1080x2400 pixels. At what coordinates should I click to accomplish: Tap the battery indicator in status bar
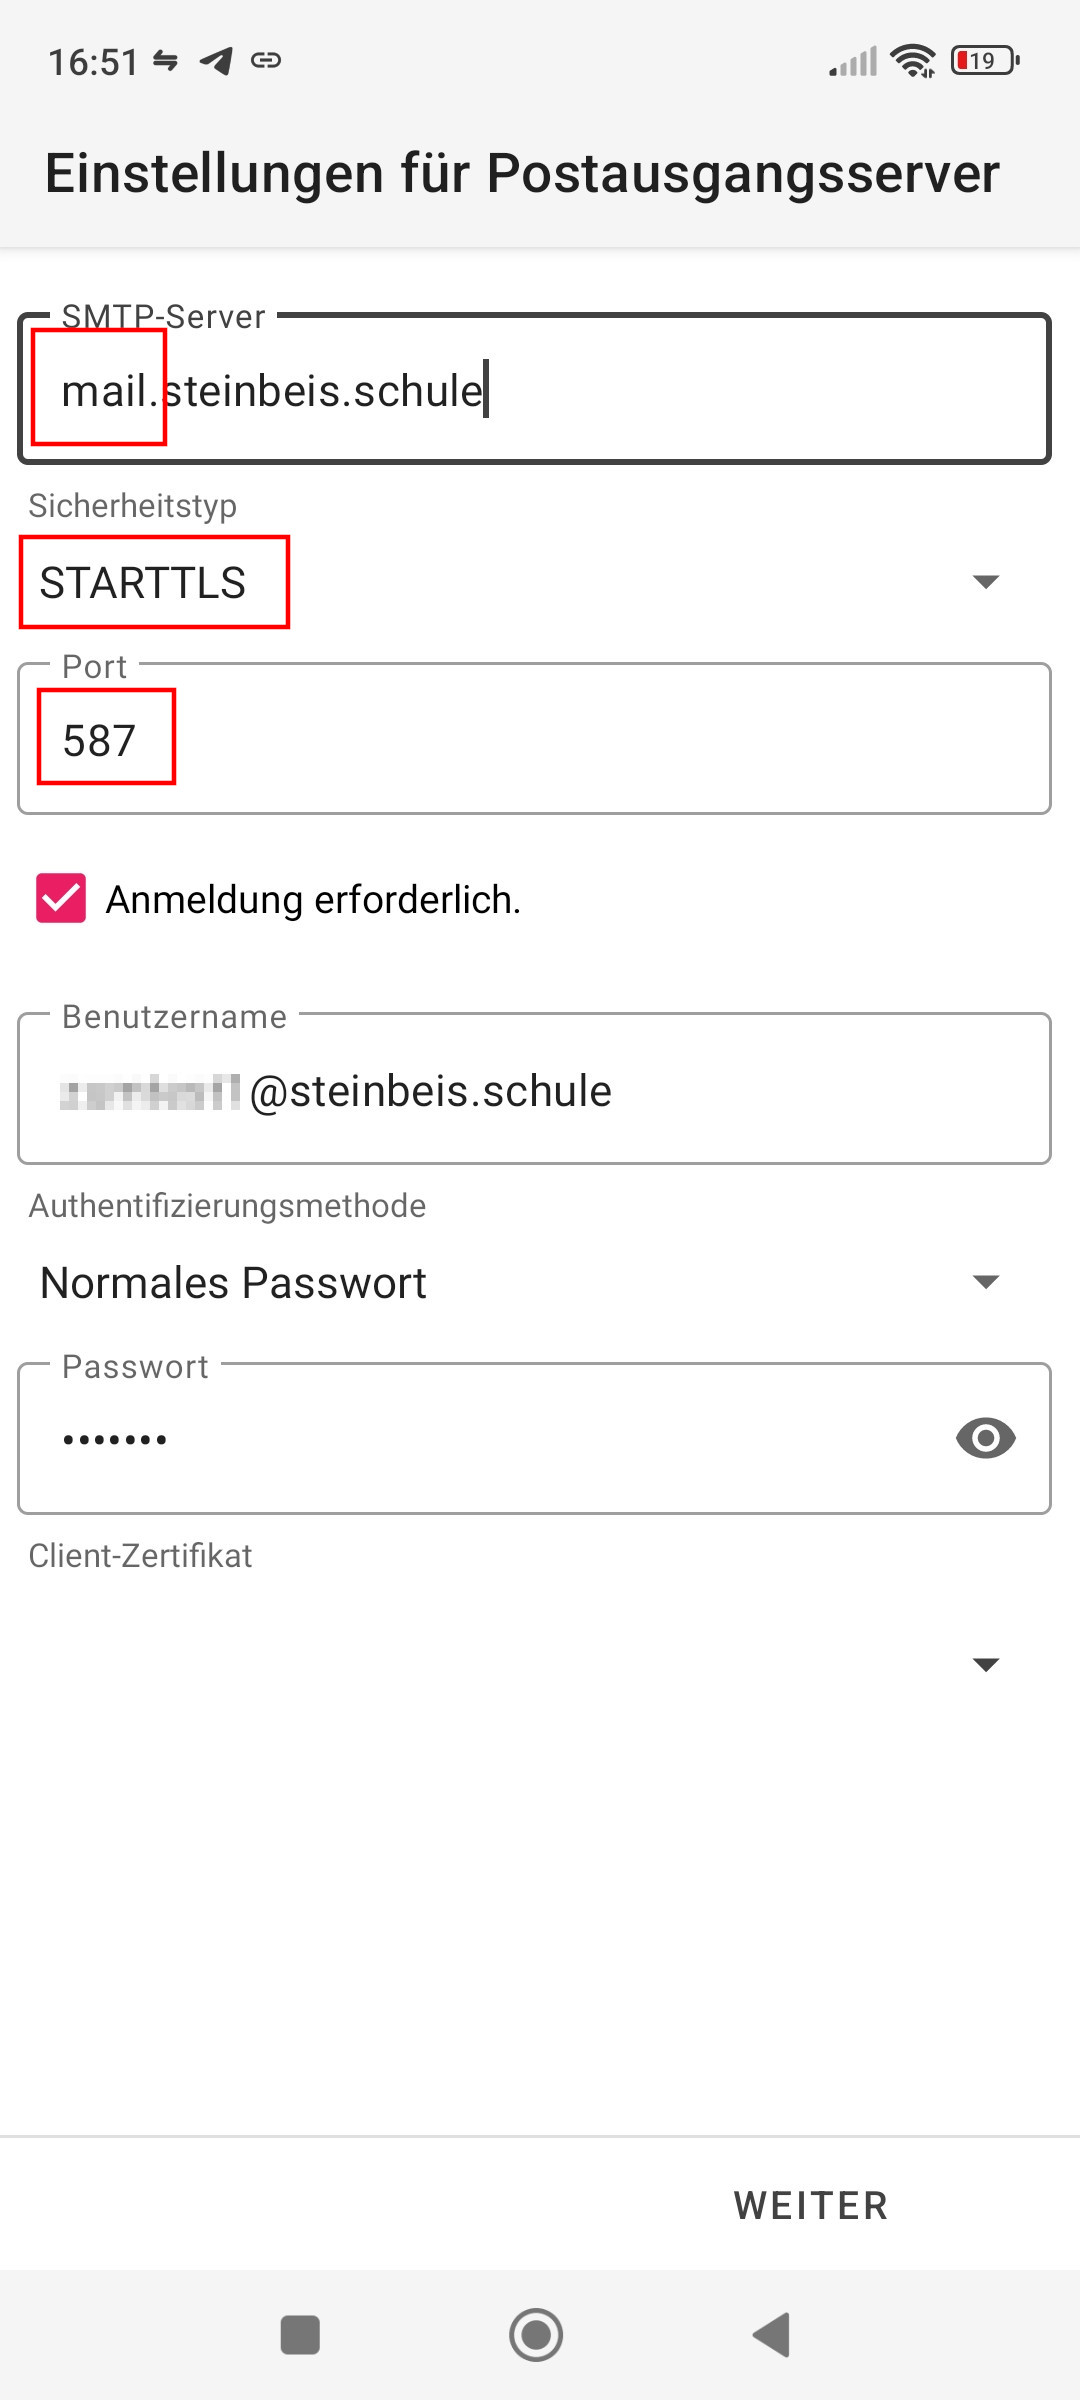click(x=985, y=61)
